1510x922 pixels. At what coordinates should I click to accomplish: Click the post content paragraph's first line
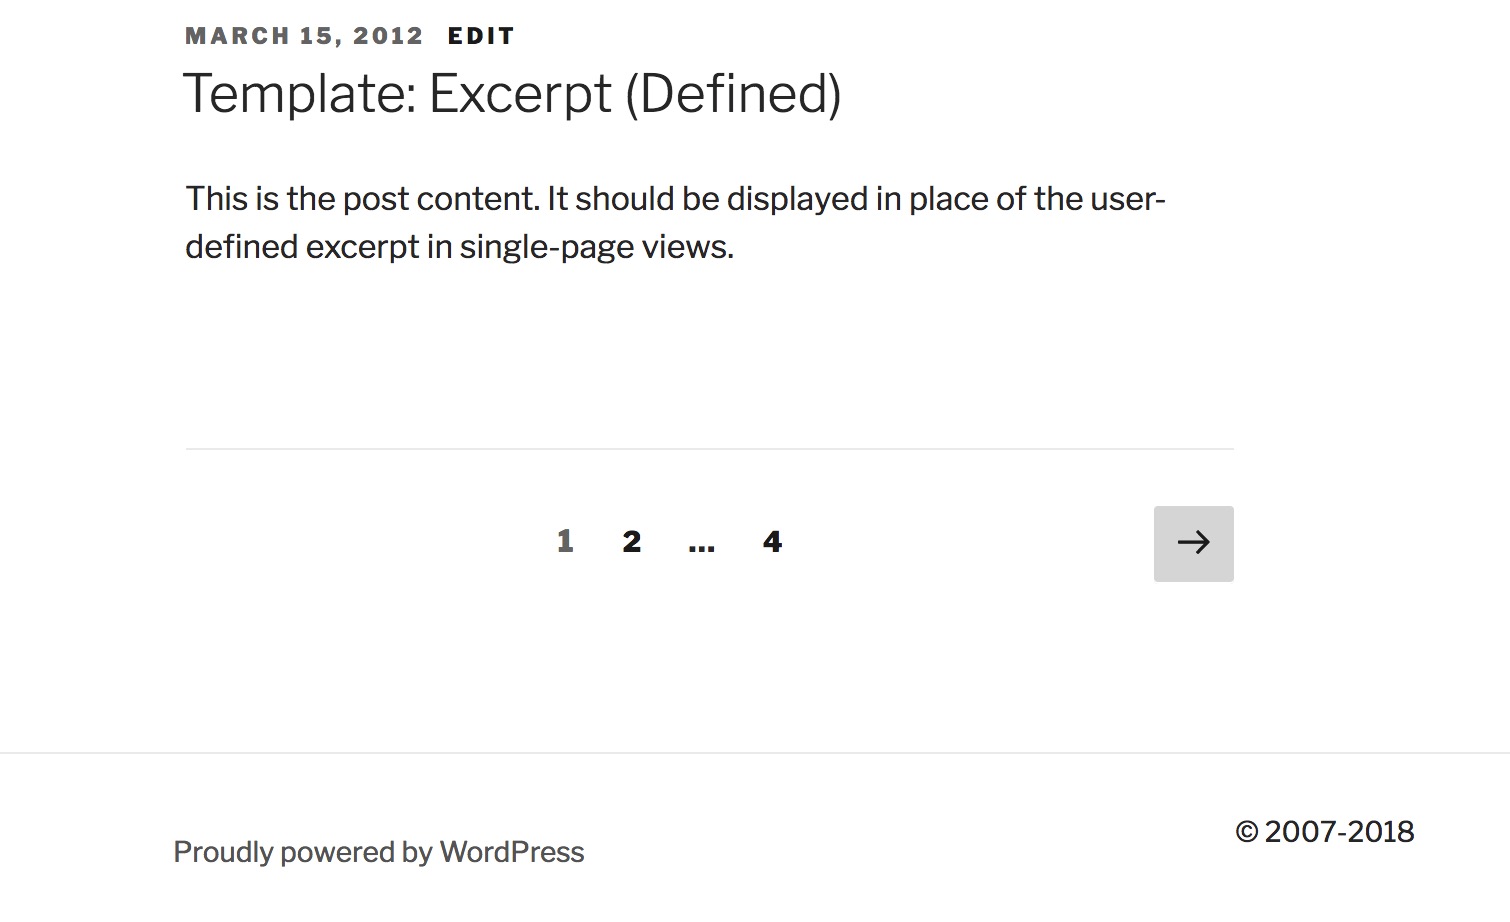click(x=675, y=199)
